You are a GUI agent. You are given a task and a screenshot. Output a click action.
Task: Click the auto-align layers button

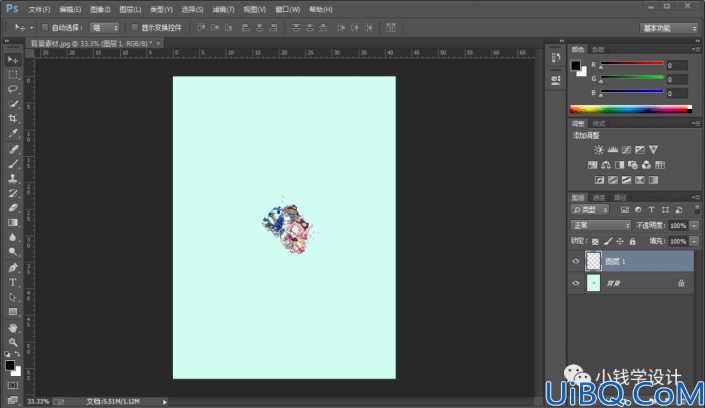click(391, 28)
